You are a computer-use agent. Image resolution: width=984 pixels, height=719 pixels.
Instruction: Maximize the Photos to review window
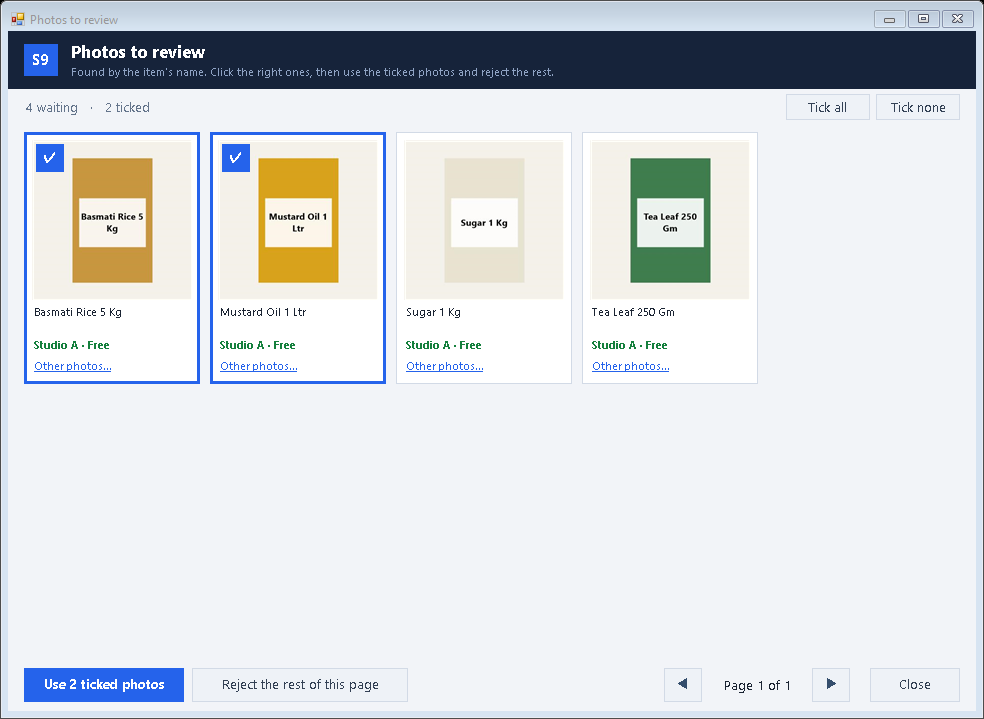(x=923, y=19)
